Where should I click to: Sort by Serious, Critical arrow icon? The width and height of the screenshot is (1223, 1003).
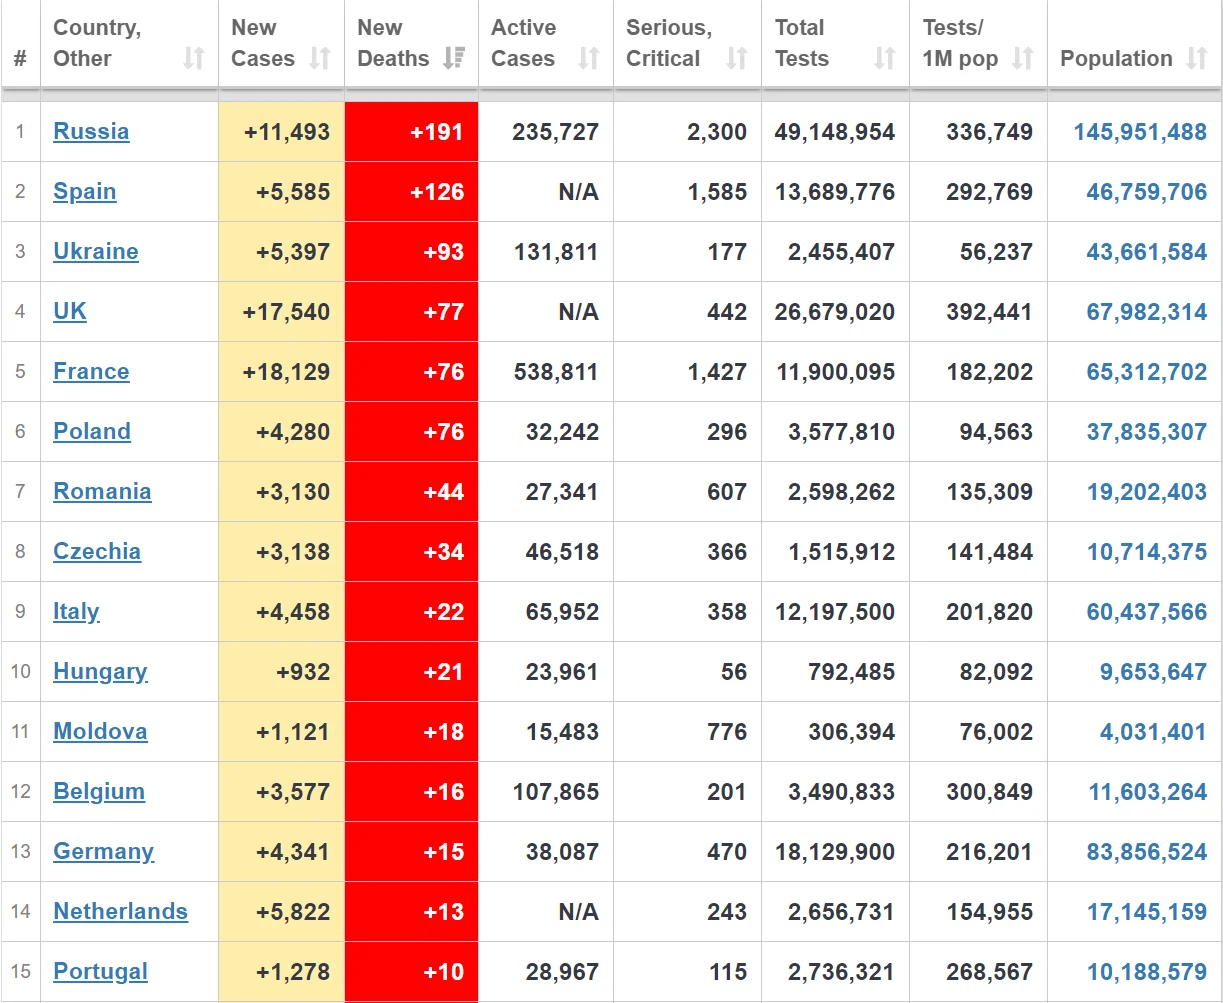(x=737, y=59)
